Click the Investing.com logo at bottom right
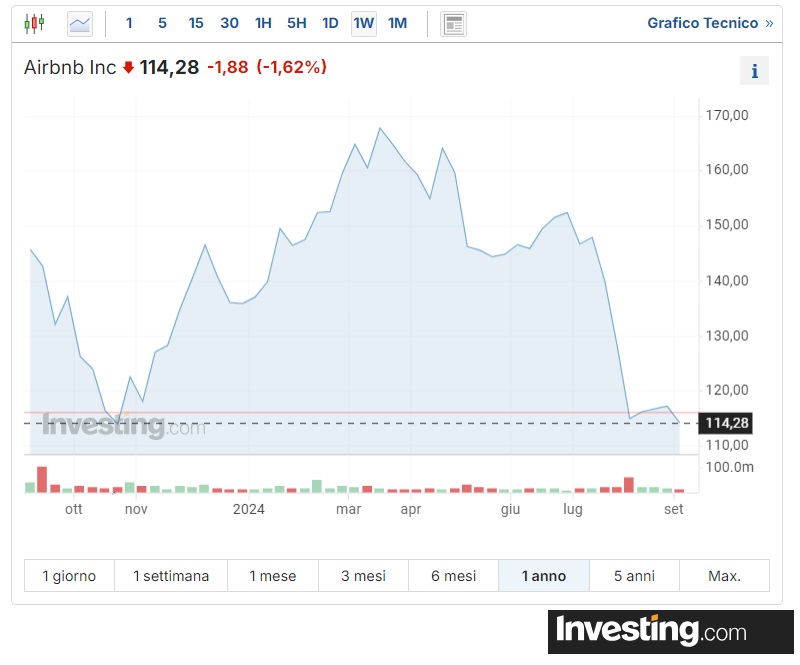800x665 pixels. pyautogui.click(x=670, y=631)
